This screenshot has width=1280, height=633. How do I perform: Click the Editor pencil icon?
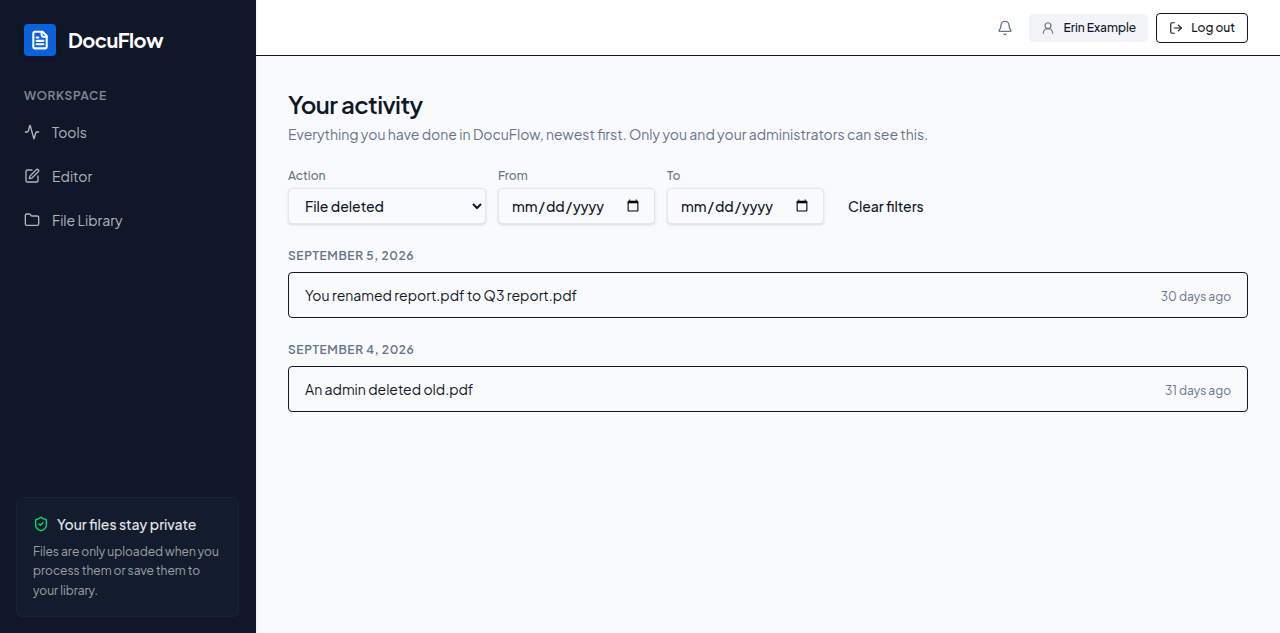tap(32, 176)
